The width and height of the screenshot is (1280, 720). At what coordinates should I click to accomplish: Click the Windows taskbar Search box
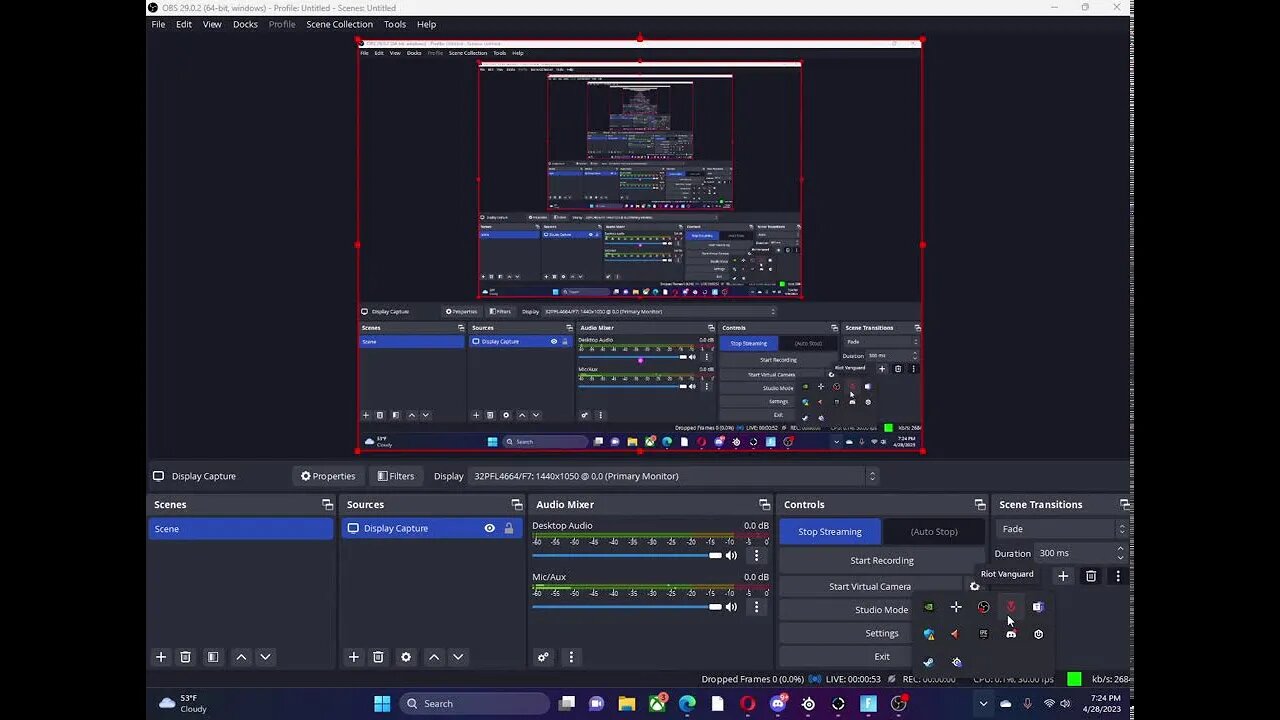click(476, 704)
